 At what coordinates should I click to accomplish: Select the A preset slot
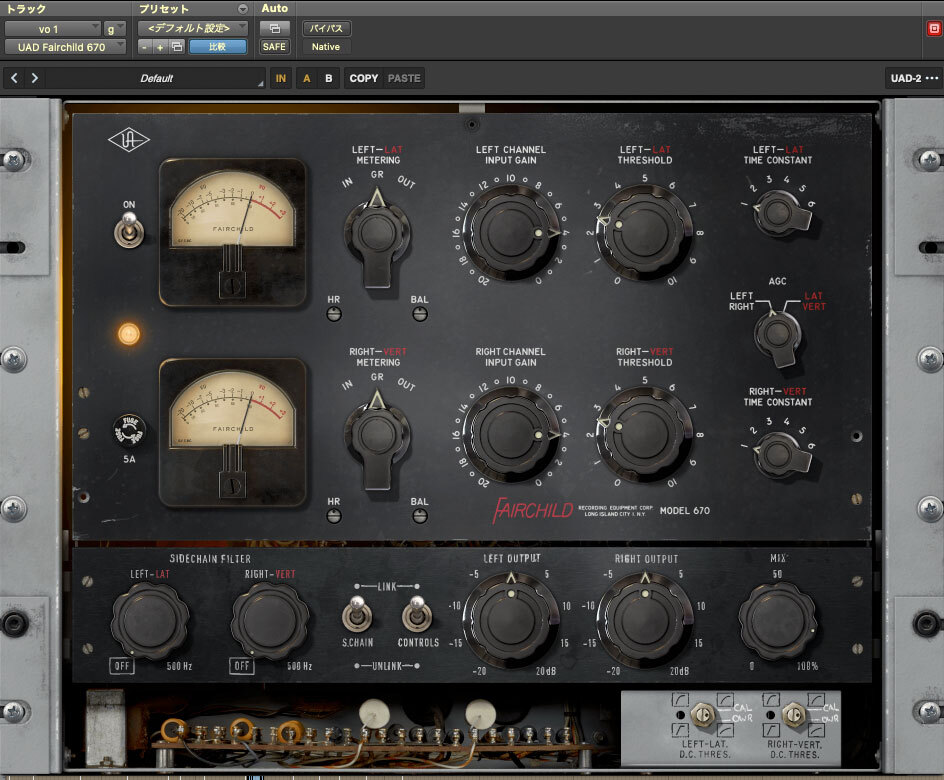(x=307, y=78)
